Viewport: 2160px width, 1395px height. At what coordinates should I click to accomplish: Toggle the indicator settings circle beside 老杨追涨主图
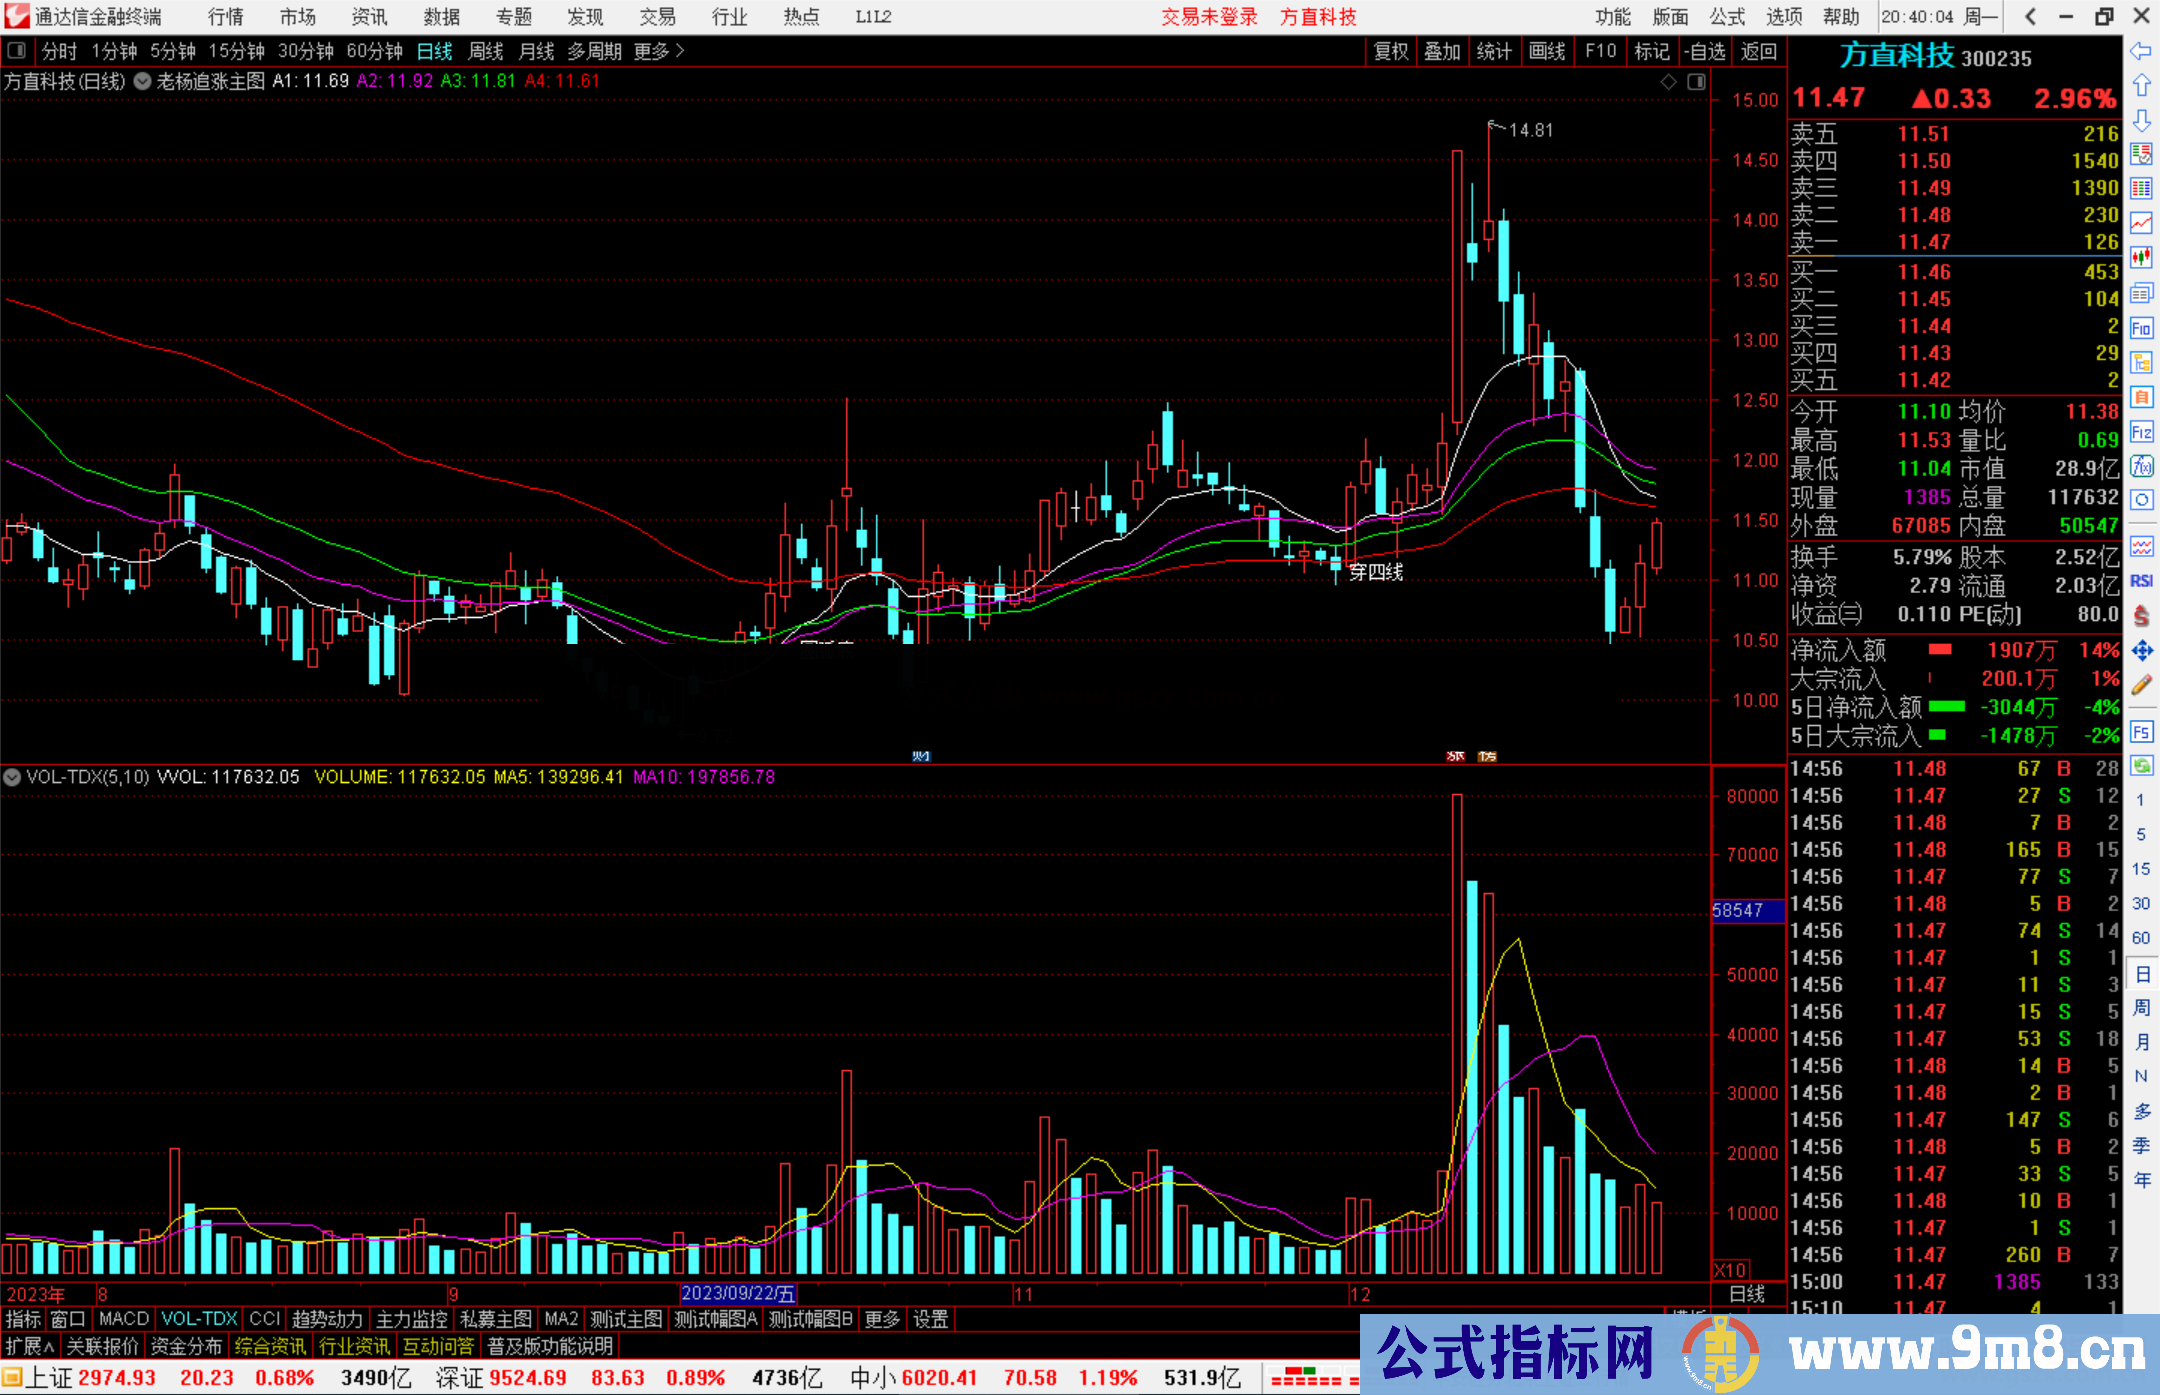(x=143, y=82)
